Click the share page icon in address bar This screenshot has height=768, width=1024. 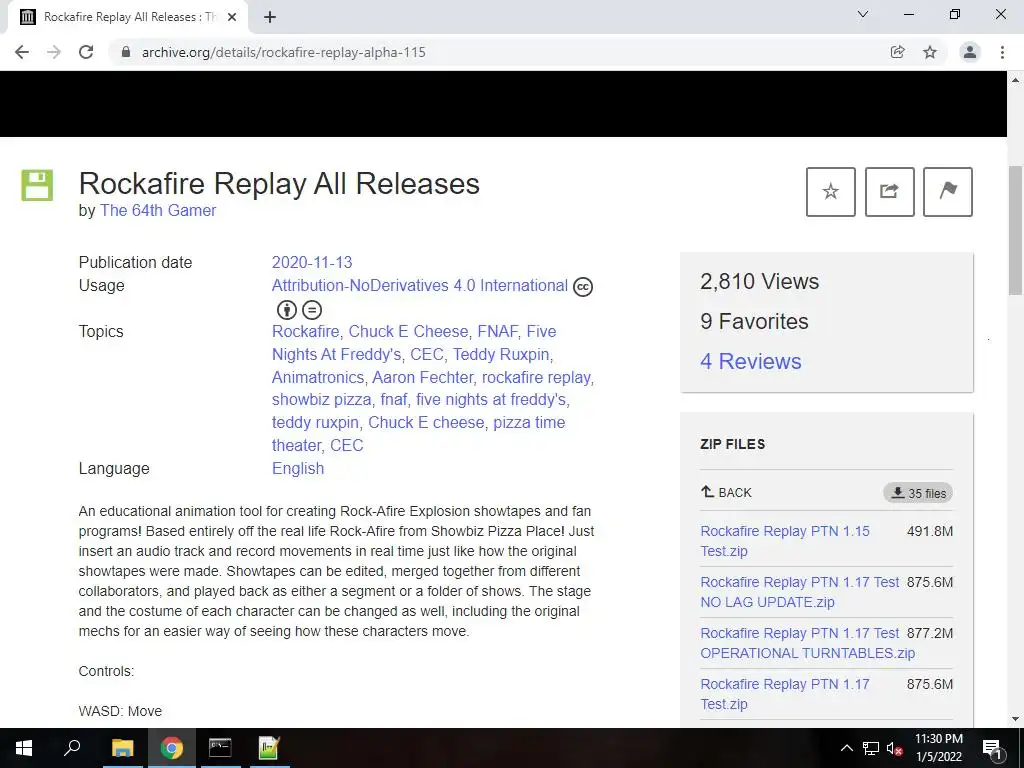(x=897, y=52)
